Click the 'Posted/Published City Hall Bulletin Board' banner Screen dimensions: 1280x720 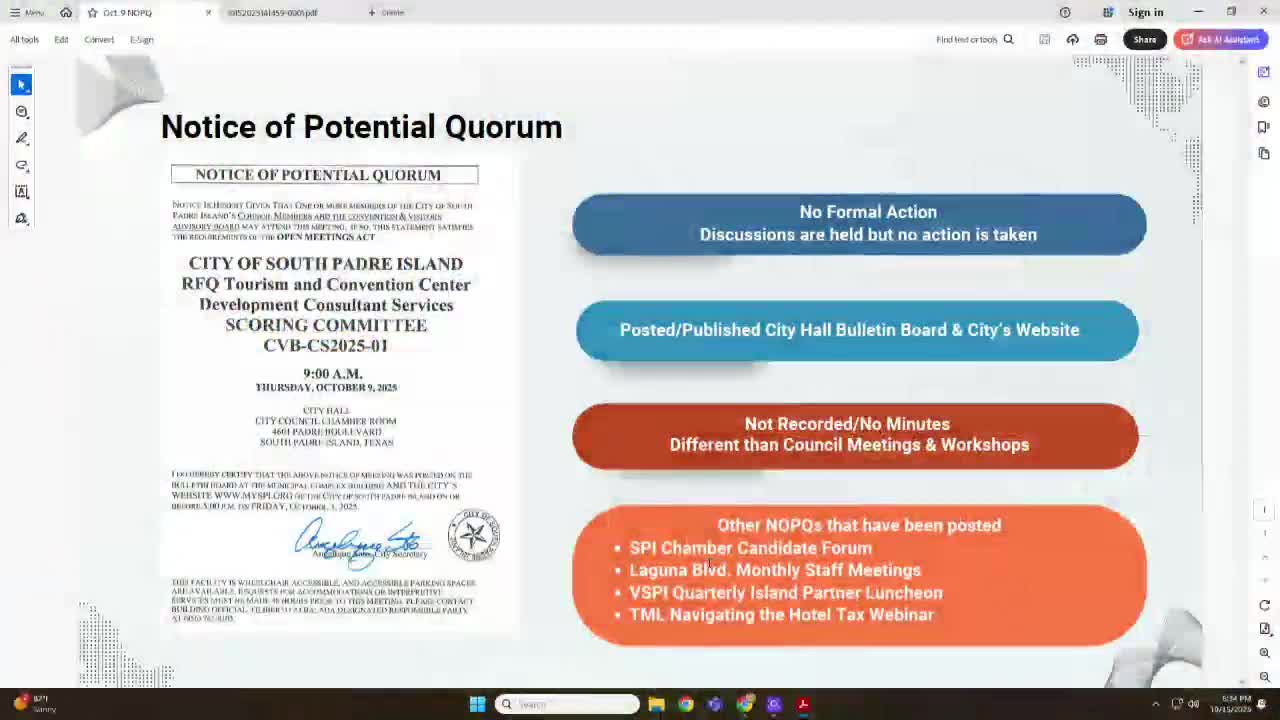857,330
